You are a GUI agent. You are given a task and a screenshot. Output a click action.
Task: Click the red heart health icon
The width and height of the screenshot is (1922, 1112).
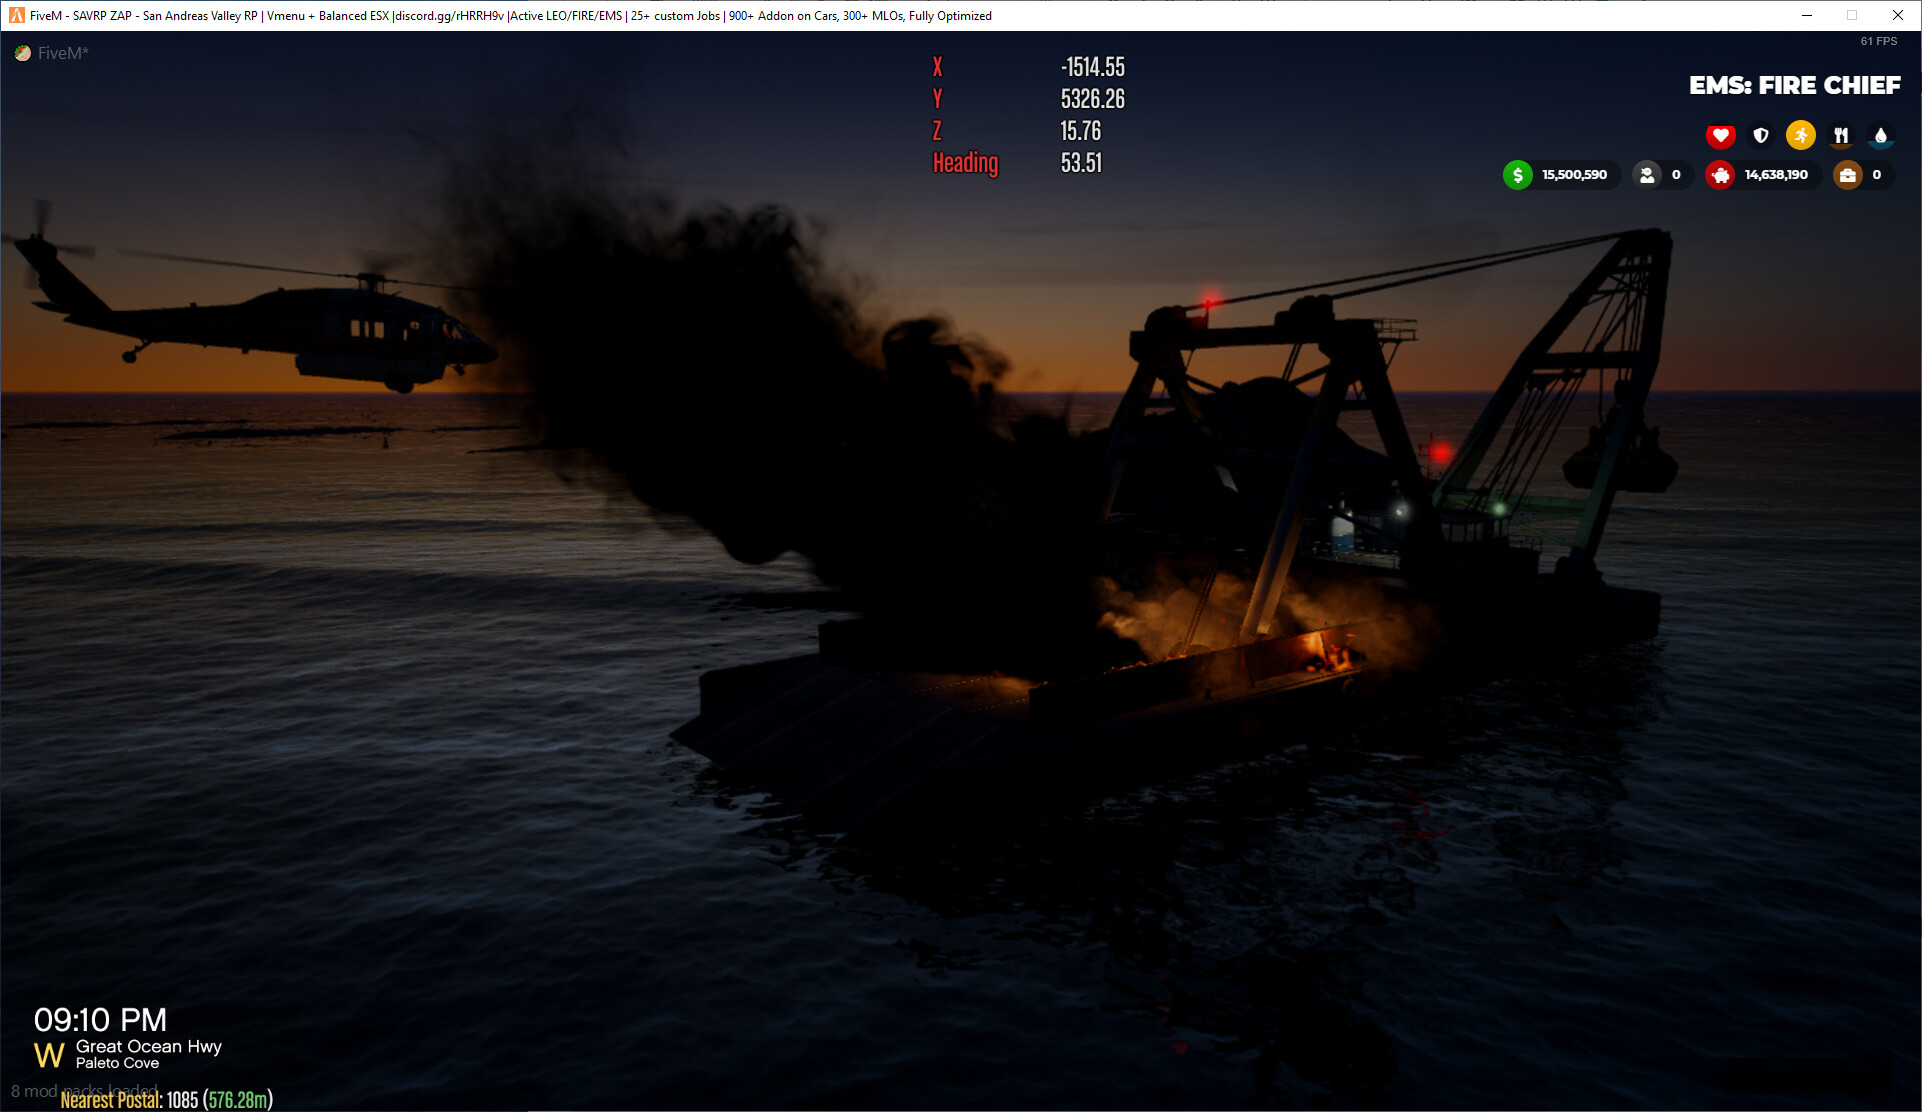pyautogui.click(x=1720, y=135)
